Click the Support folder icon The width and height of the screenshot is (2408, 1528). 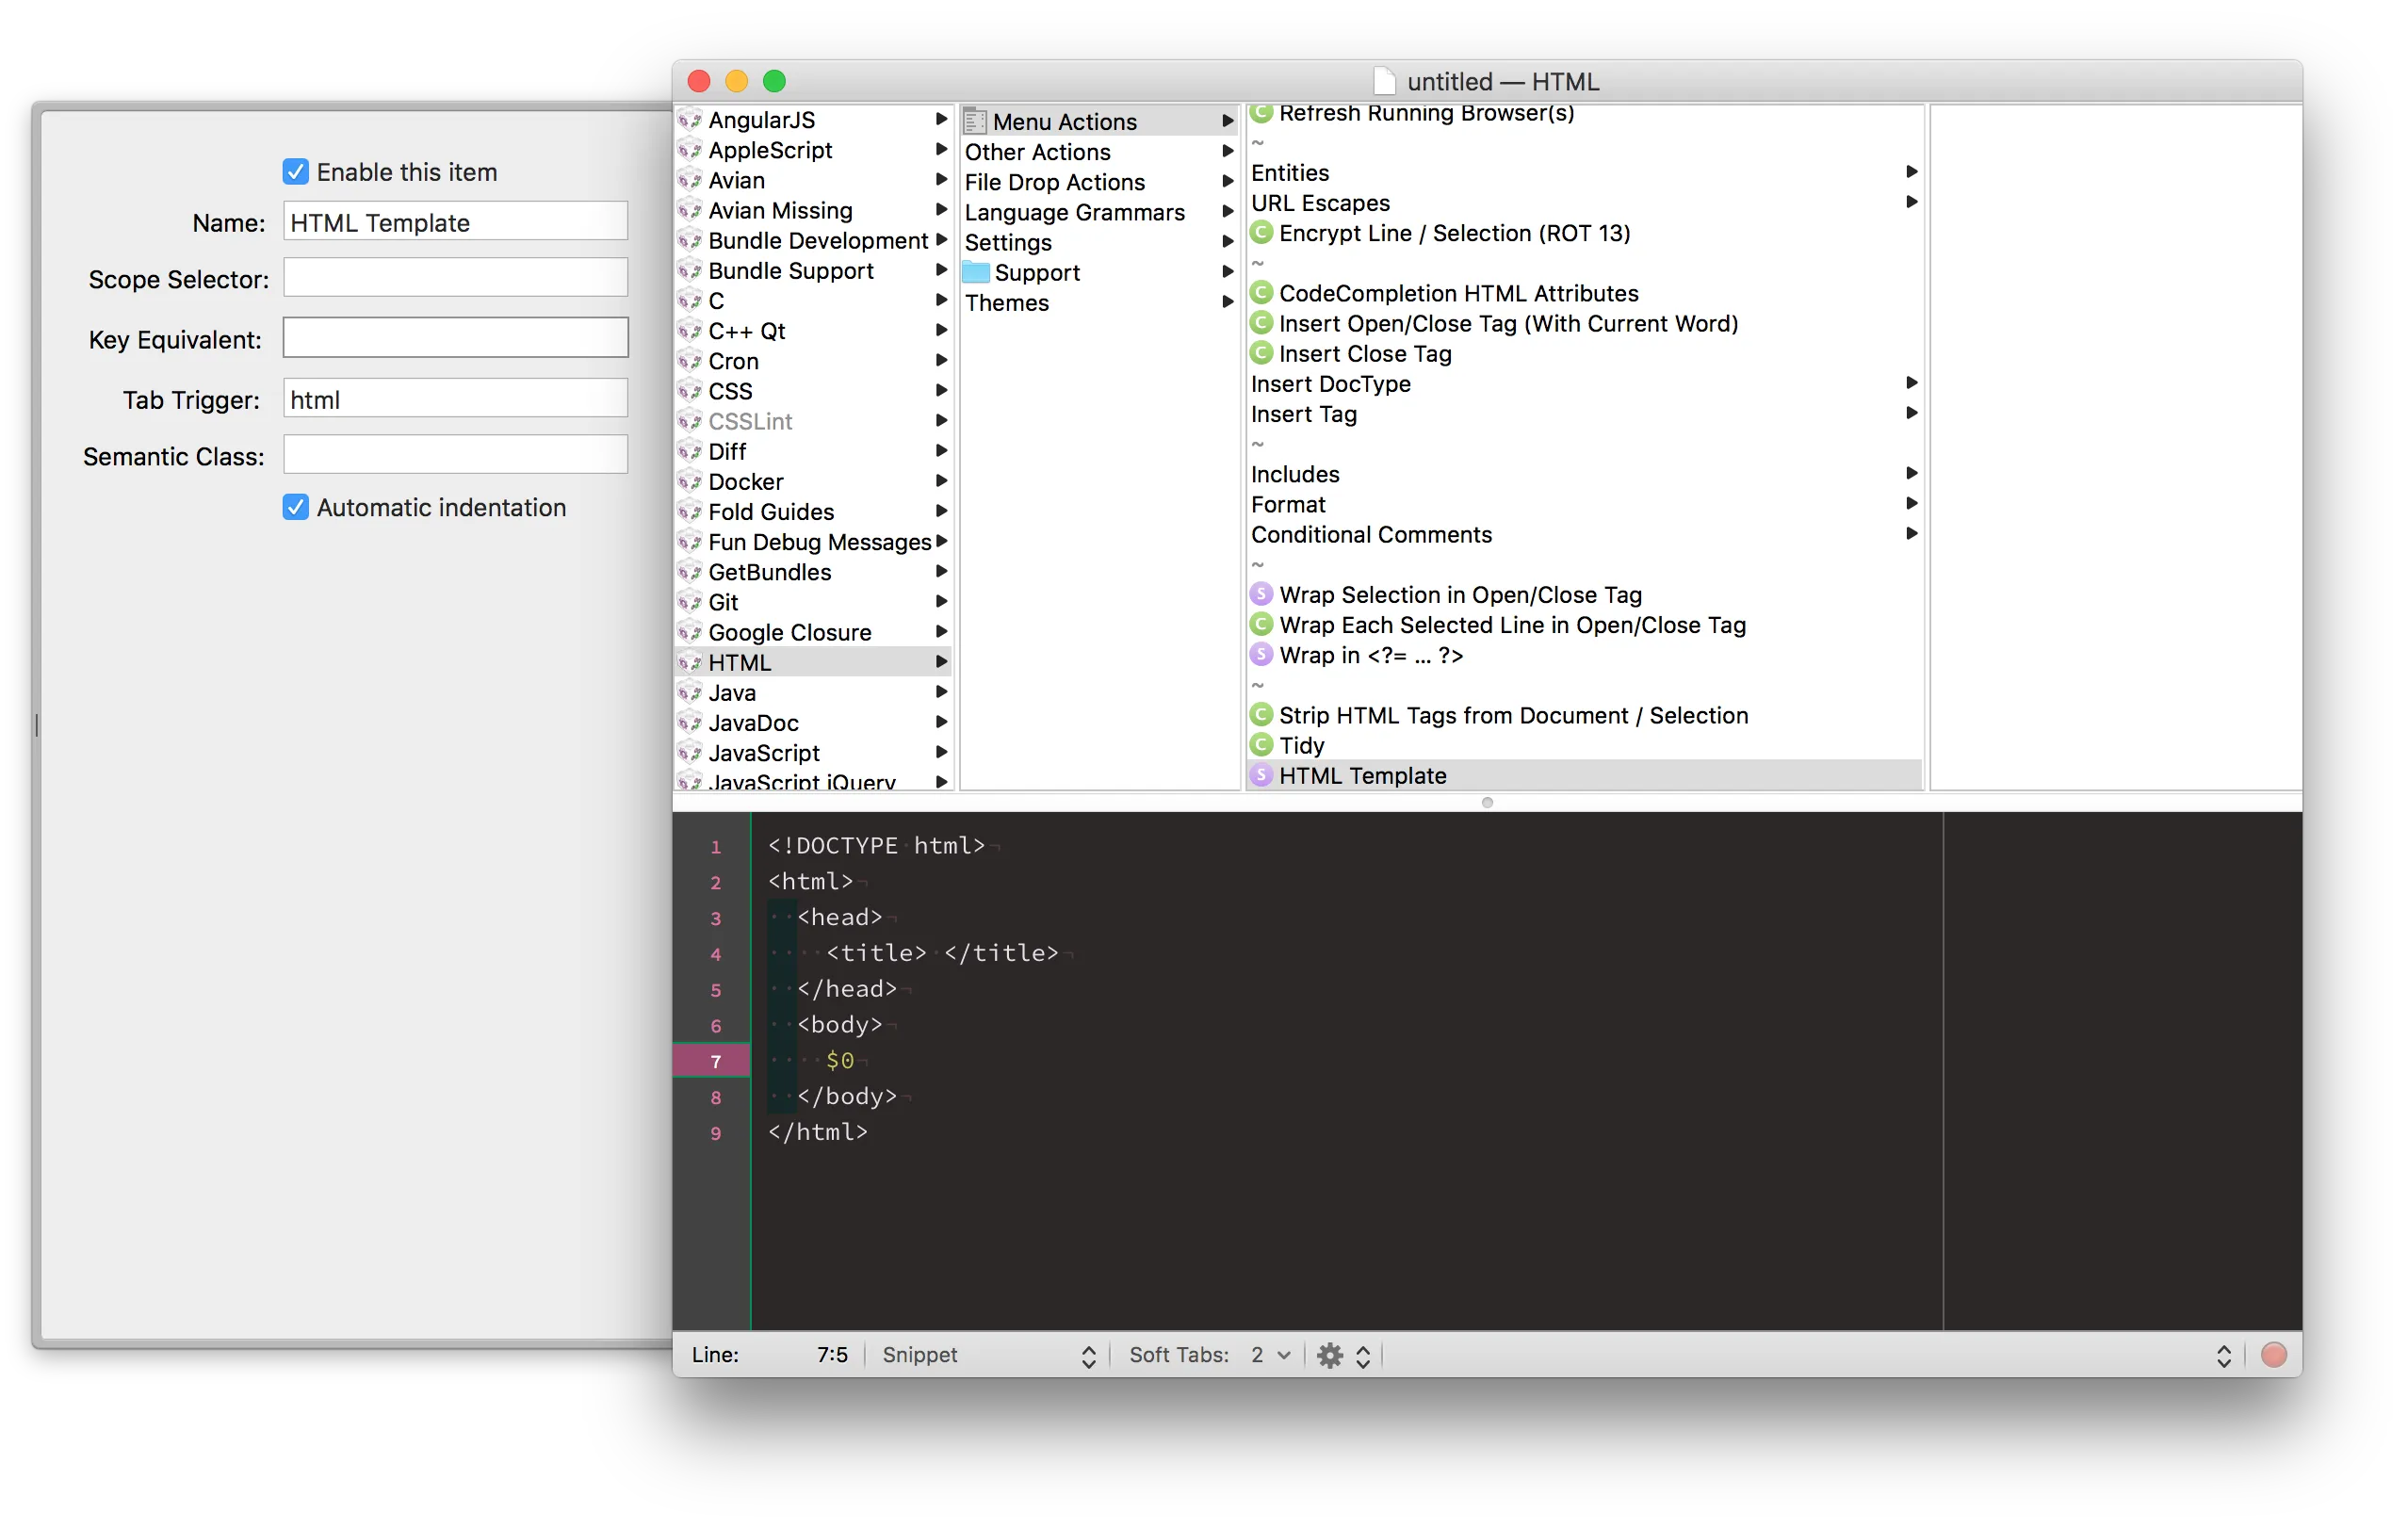pyautogui.click(x=976, y=272)
